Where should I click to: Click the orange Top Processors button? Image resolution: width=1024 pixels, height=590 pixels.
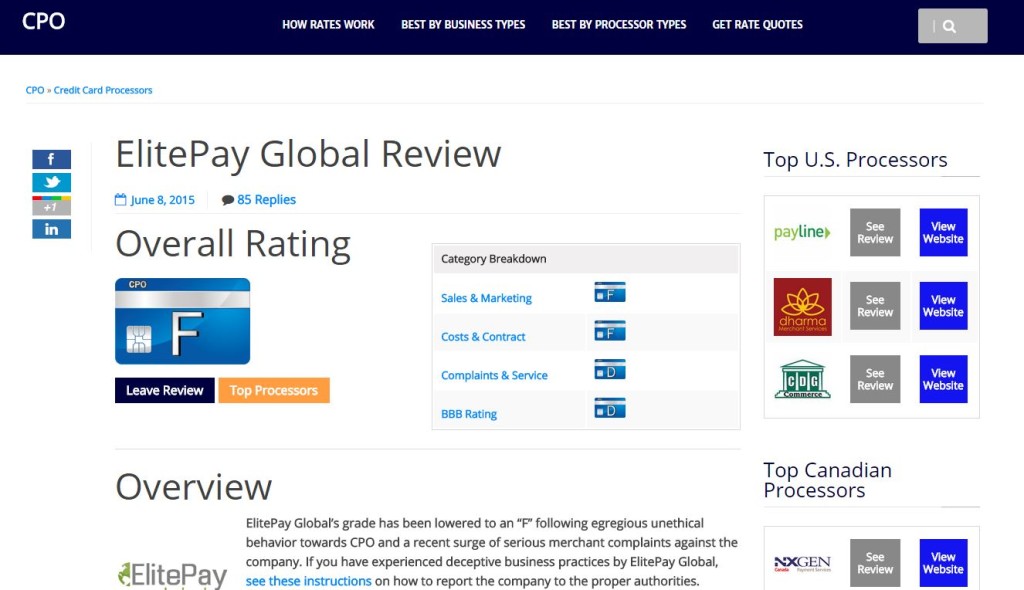[x=273, y=390]
